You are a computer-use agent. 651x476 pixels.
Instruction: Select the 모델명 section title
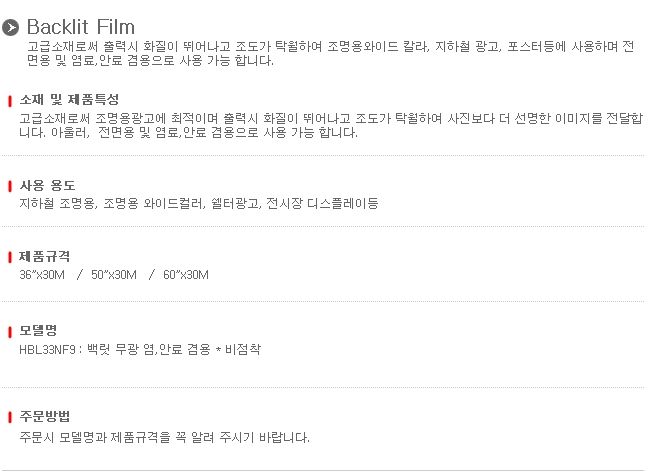pyautogui.click(x=38, y=331)
